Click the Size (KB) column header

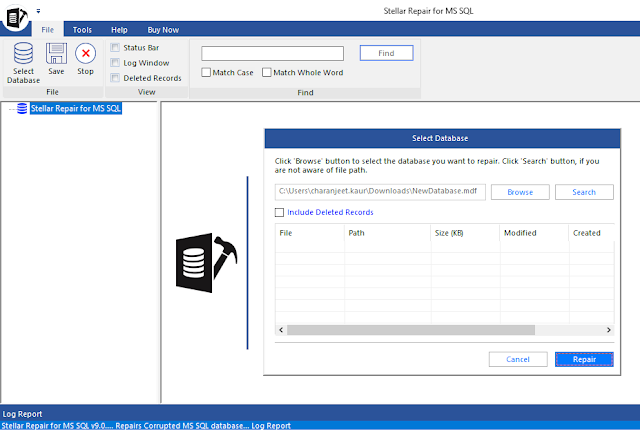465,233
